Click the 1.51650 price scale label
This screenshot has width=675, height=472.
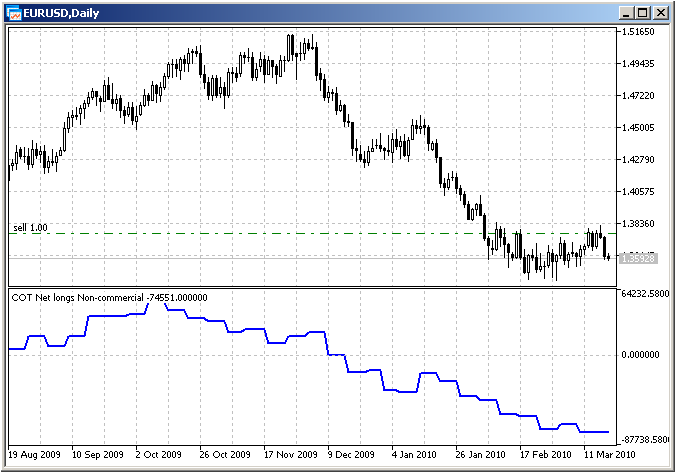coord(638,32)
